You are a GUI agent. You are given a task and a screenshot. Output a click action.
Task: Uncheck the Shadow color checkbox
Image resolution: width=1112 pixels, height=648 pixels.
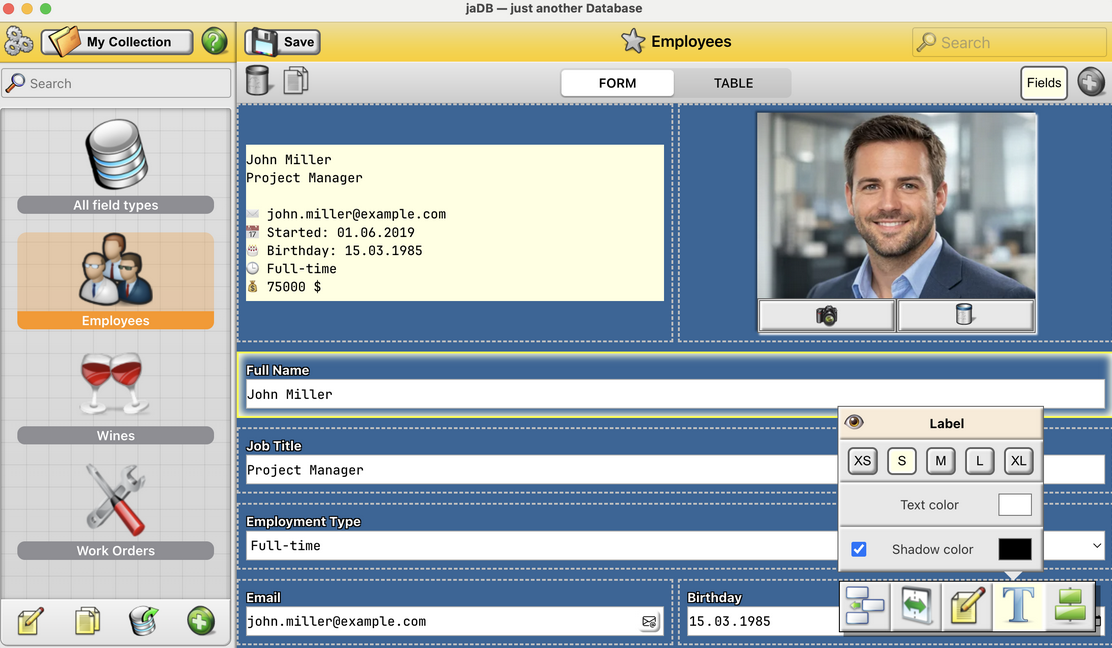pos(858,549)
